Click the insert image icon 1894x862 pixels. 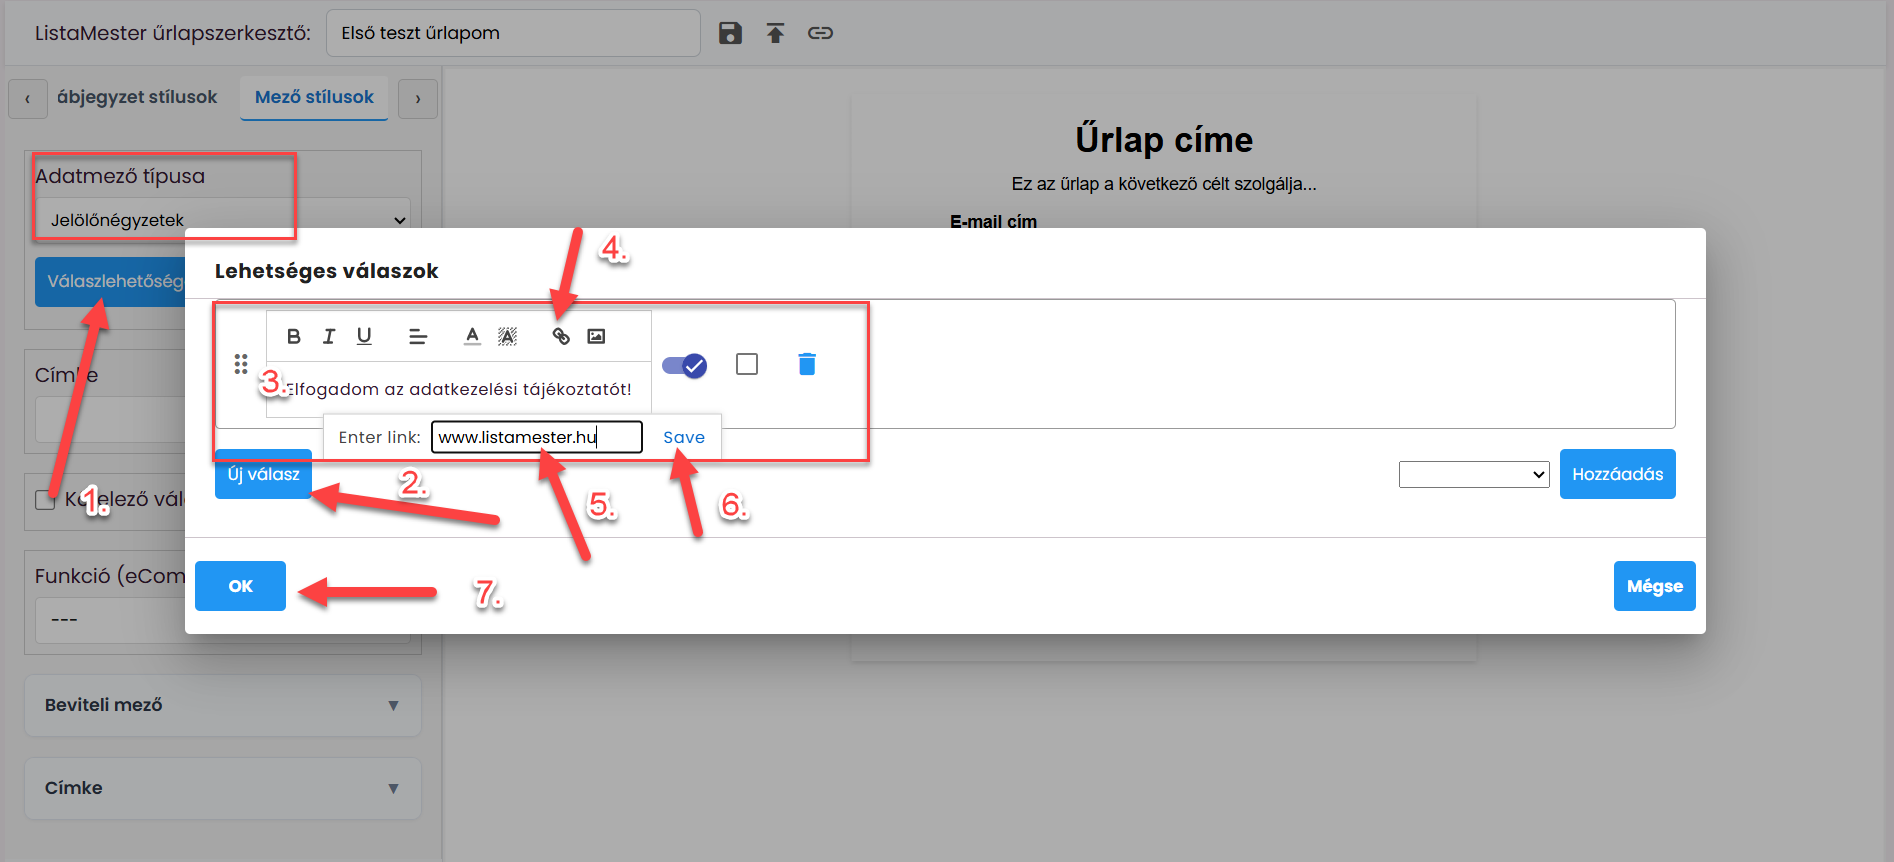pyautogui.click(x=596, y=336)
